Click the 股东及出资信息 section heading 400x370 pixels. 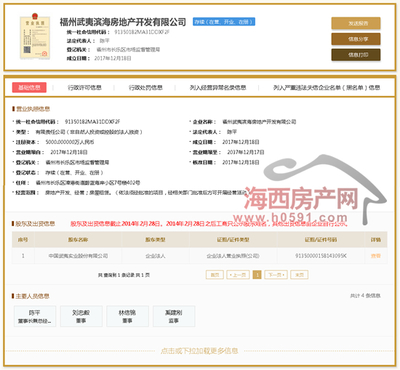[35, 224]
